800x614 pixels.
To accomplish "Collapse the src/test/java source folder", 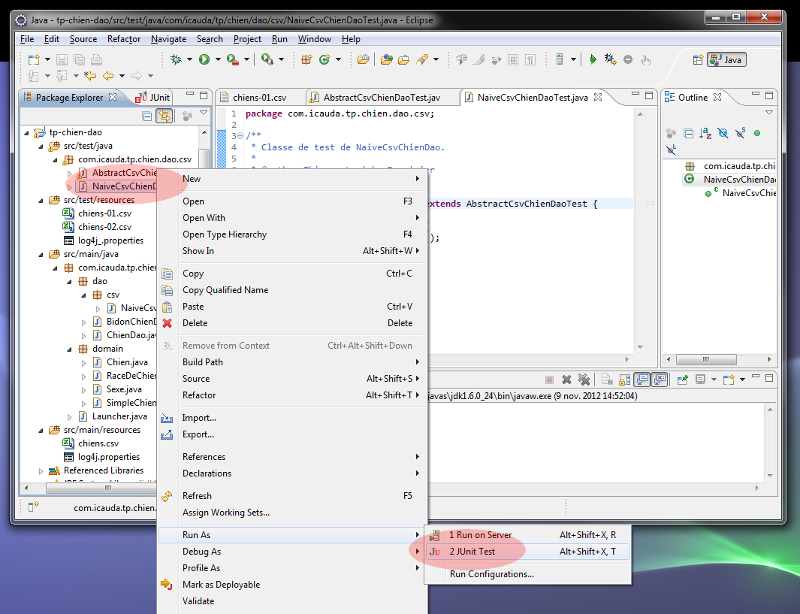I will [42, 145].
